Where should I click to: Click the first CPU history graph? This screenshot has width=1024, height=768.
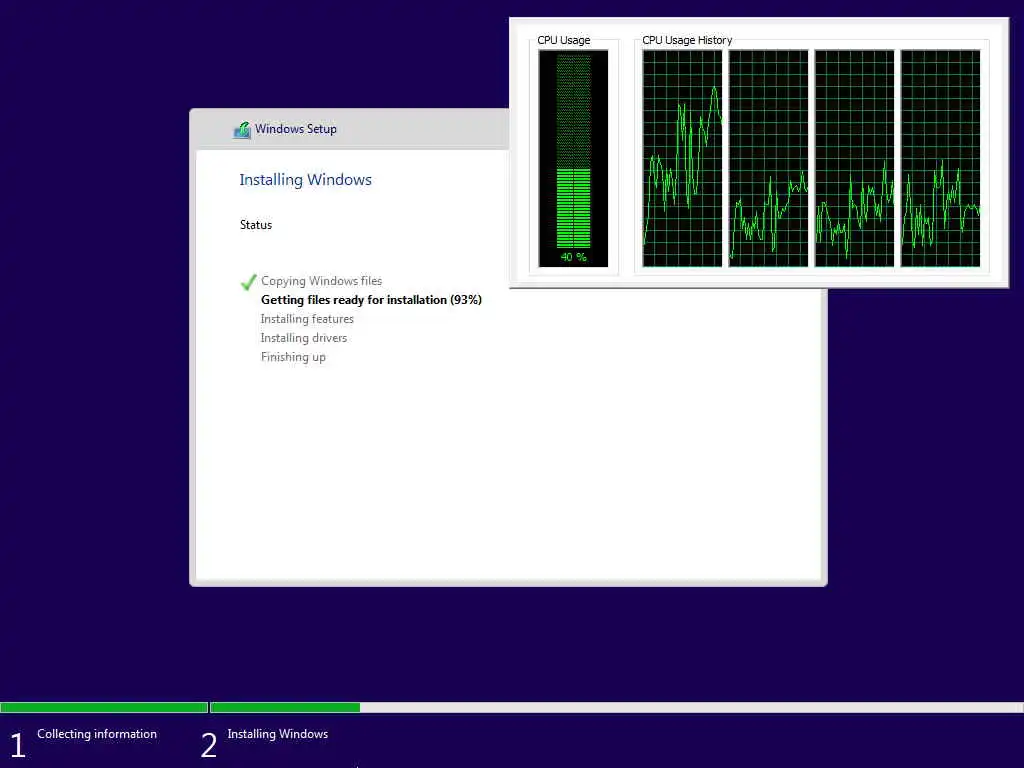click(x=682, y=159)
